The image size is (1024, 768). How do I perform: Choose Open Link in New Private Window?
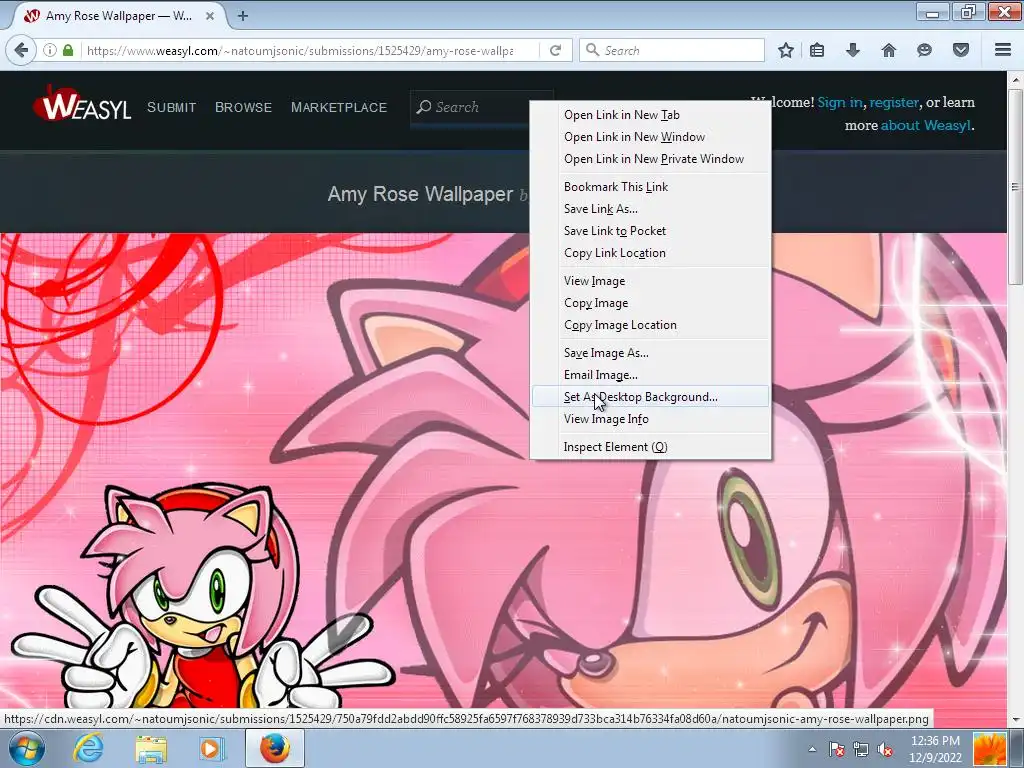tap(650, 159)
